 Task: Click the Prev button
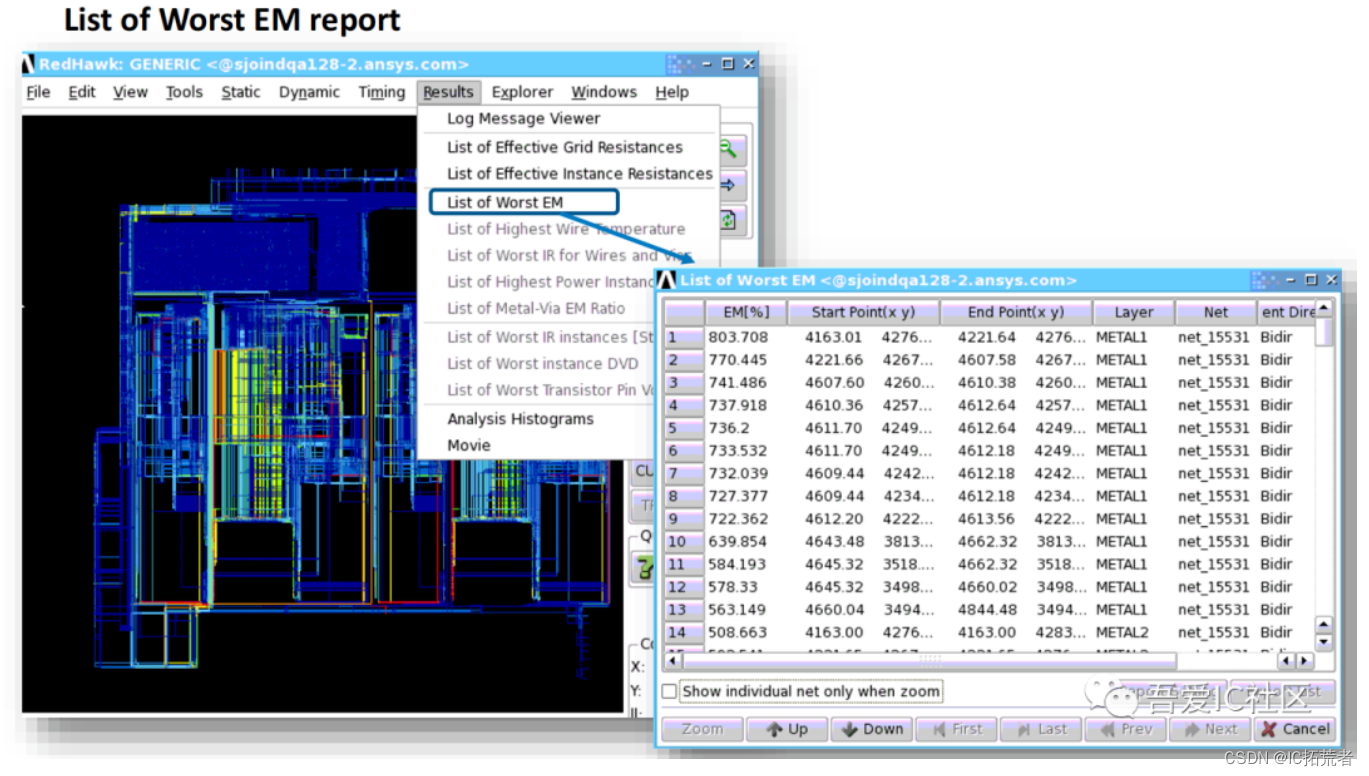point(1125,729)
